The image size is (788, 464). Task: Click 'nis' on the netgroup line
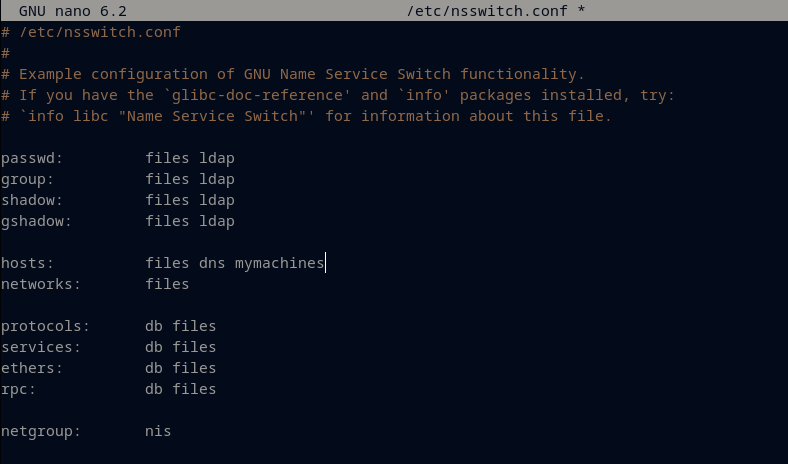pyautogui.click(x=158, y=431)
